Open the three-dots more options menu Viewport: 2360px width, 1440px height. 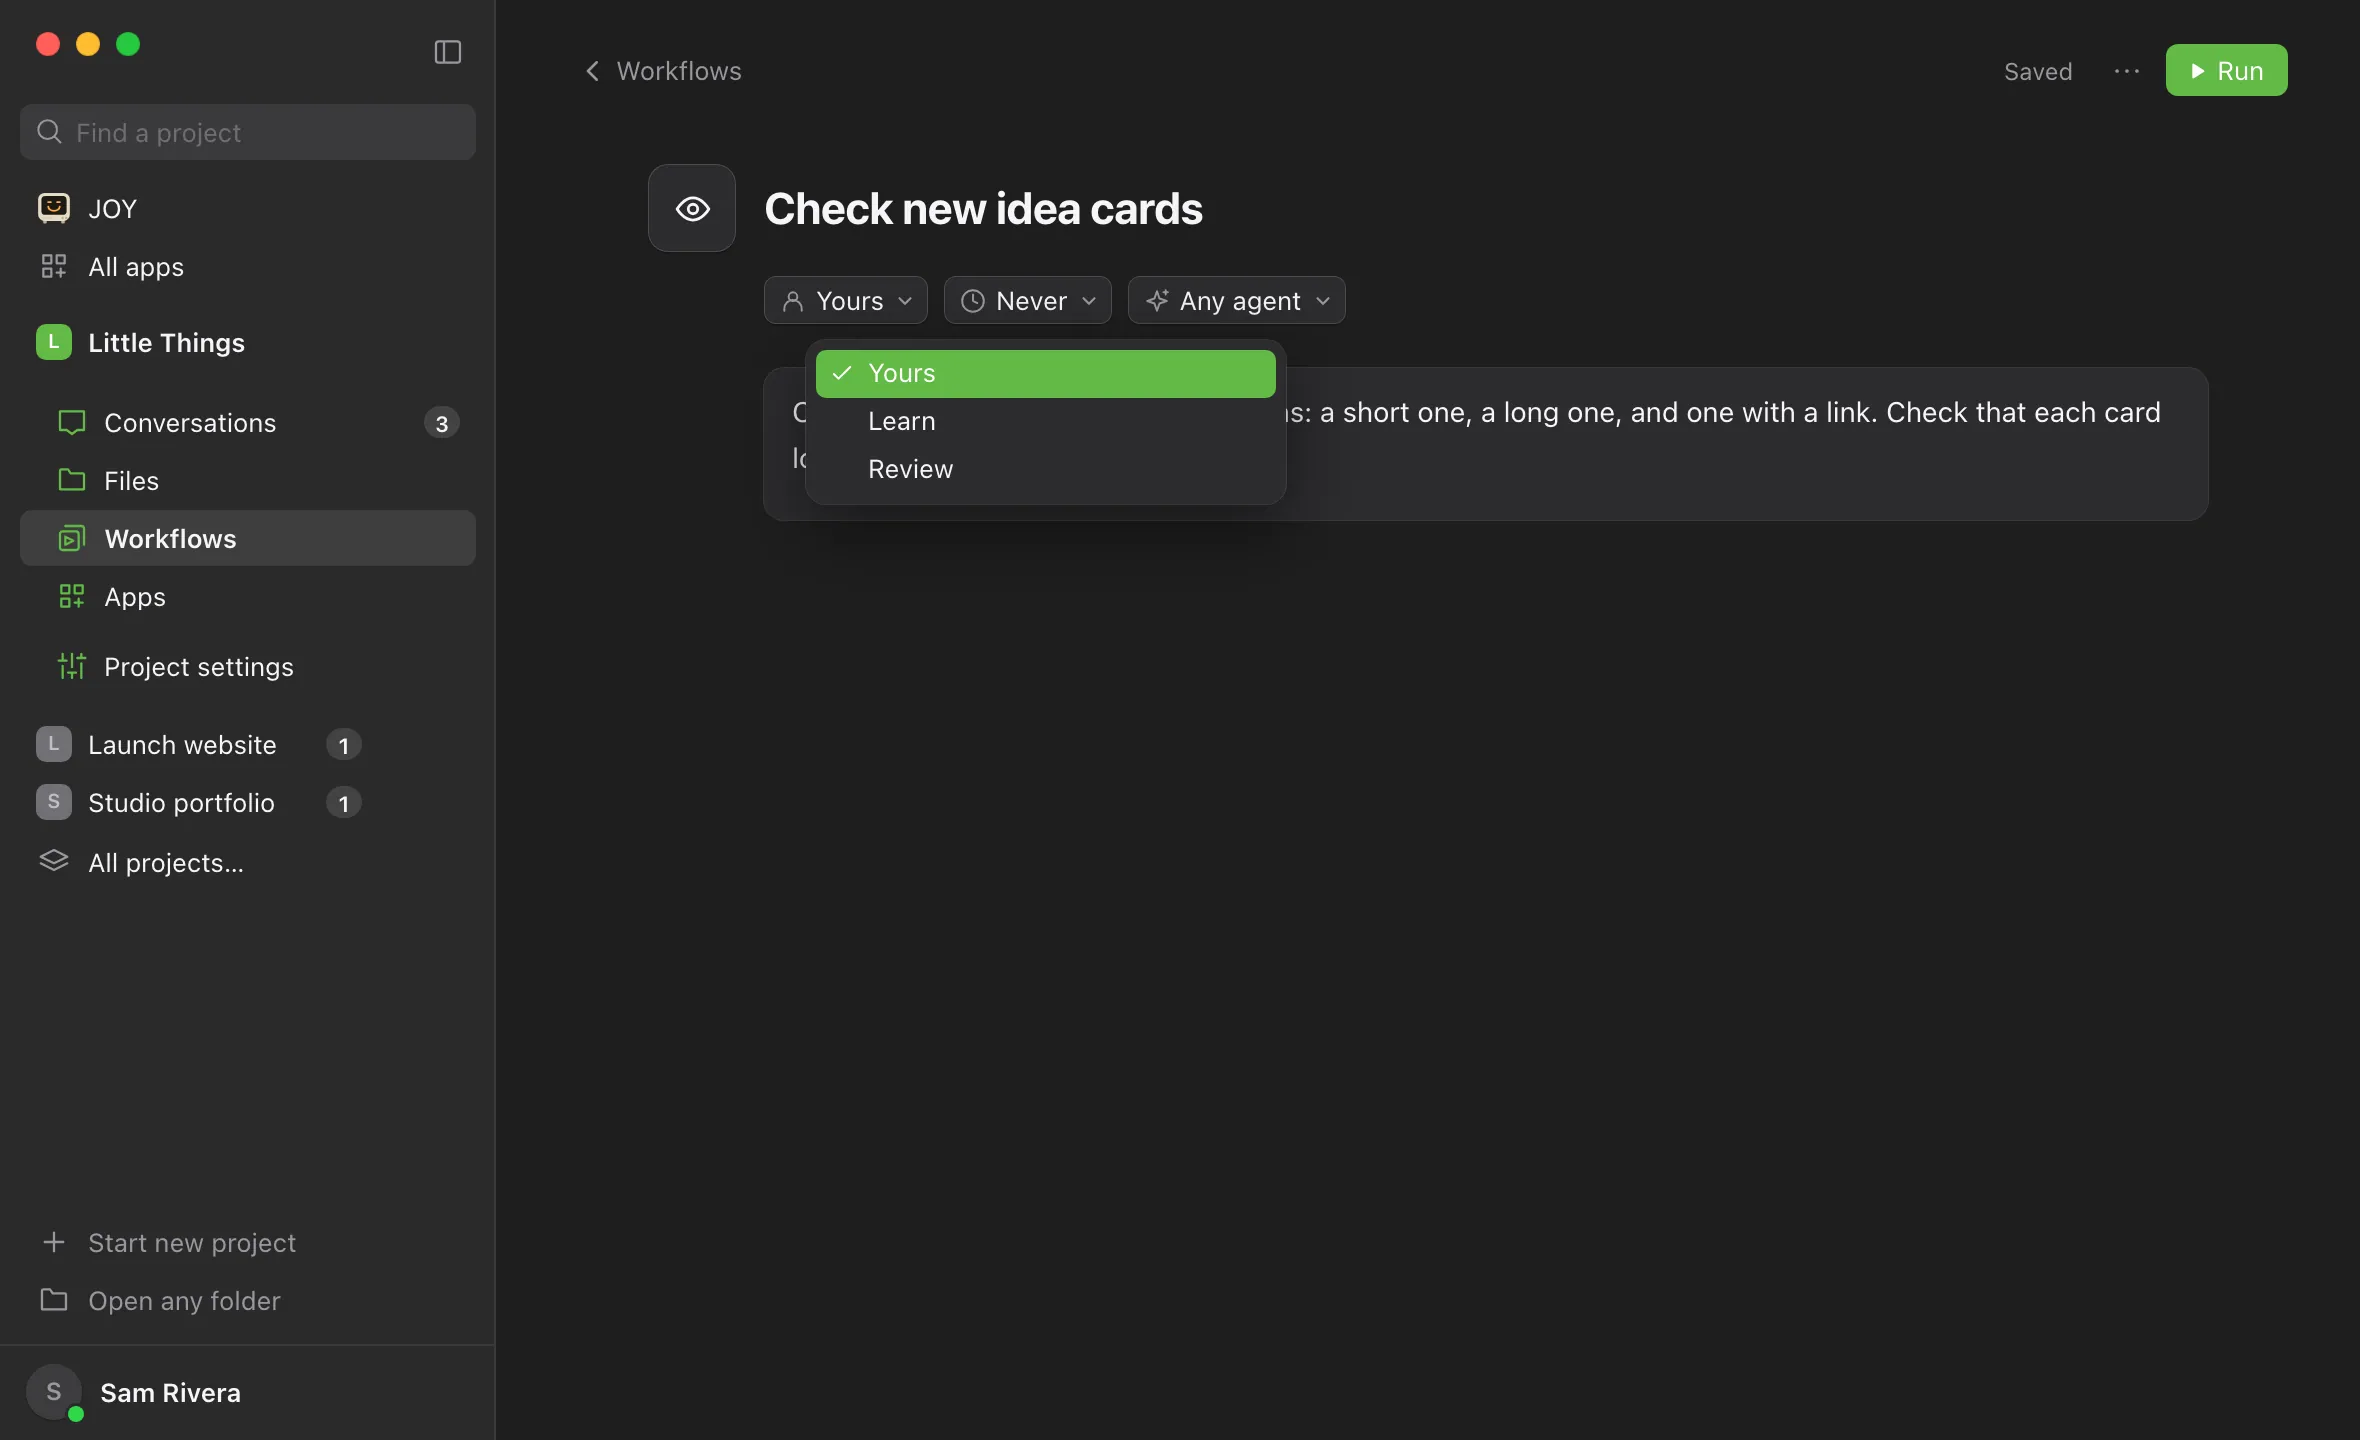pos(2127,71)
